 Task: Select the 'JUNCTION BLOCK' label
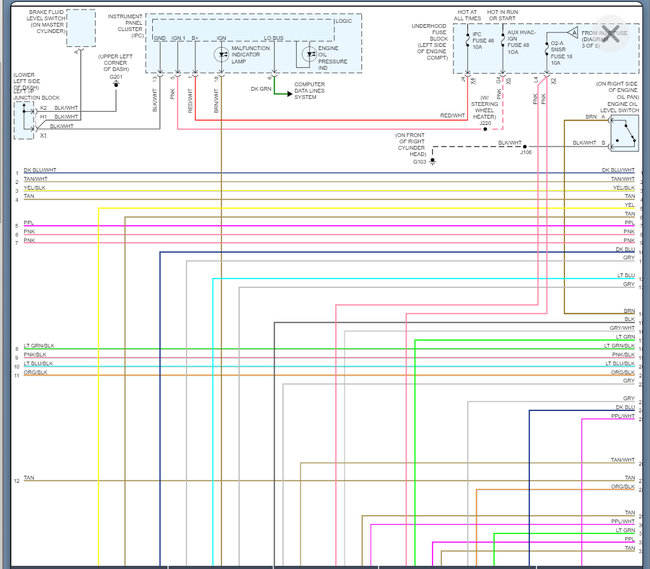(36, 98)
